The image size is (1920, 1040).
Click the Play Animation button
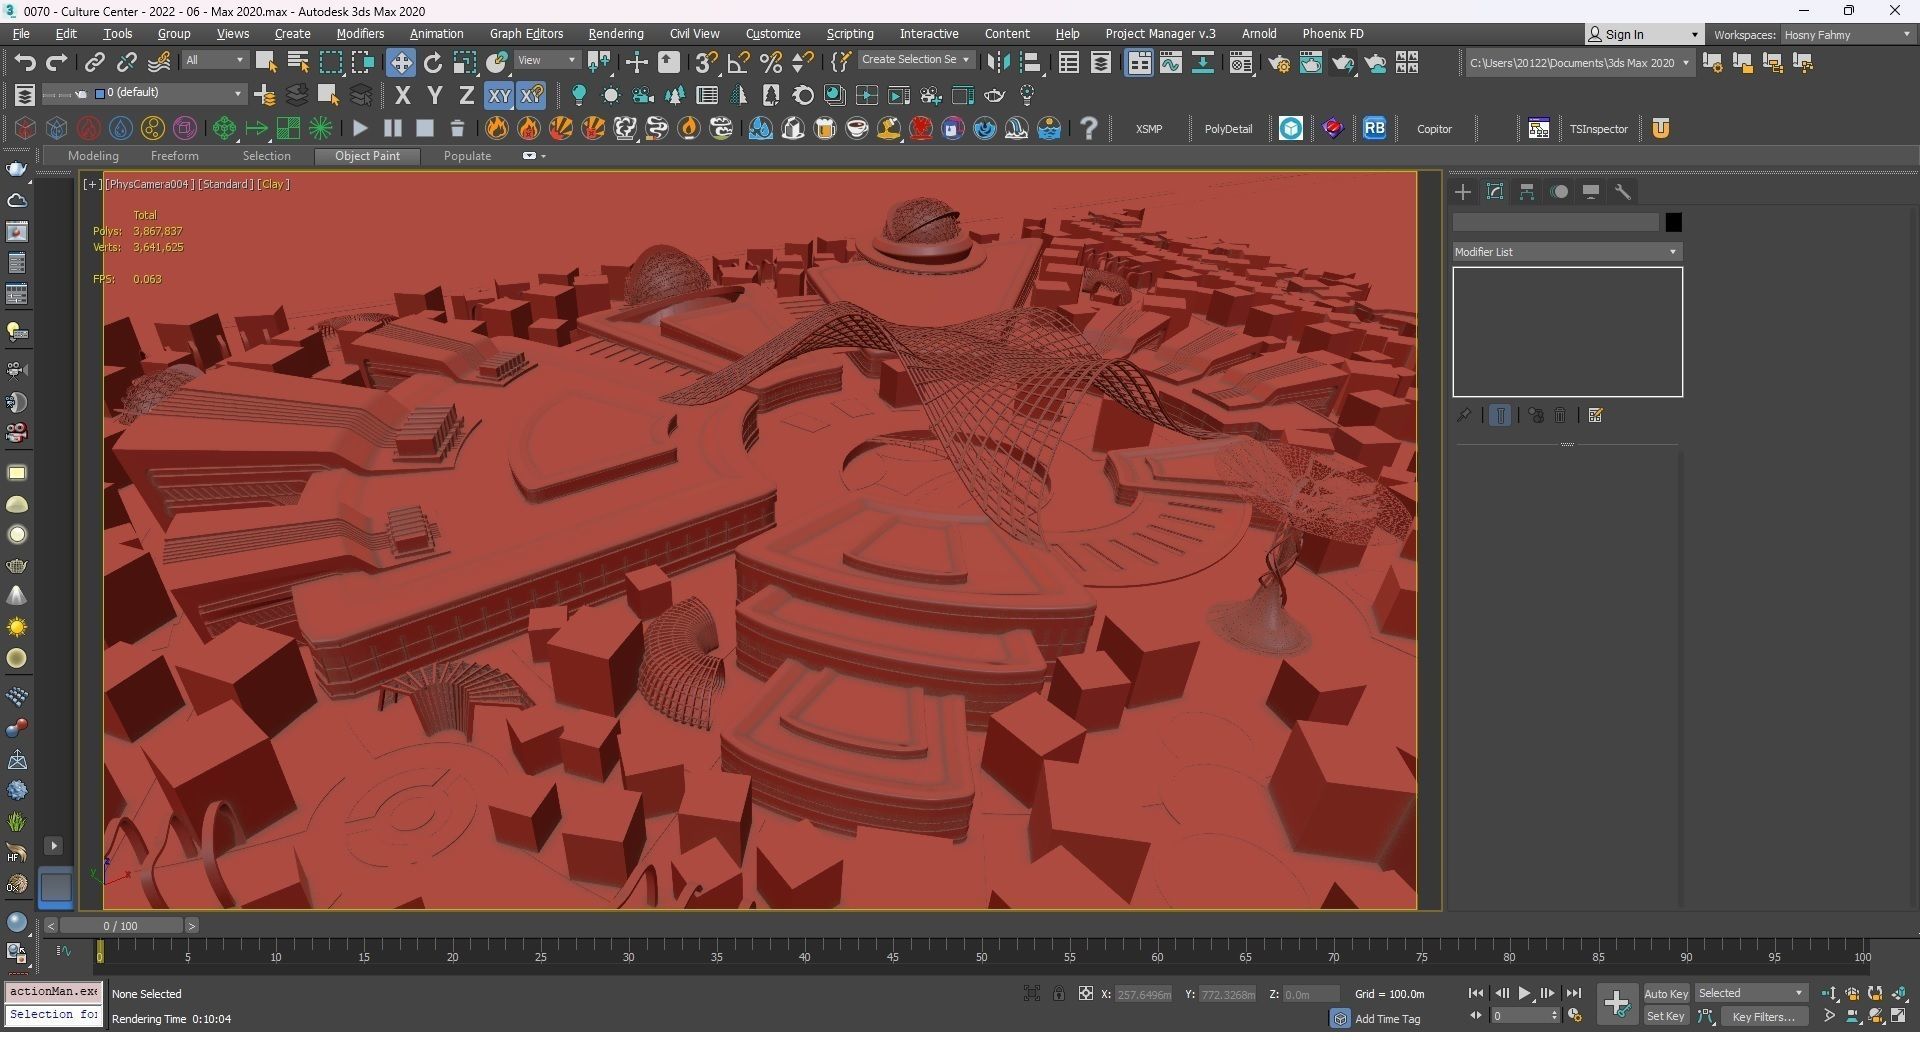1524,993
